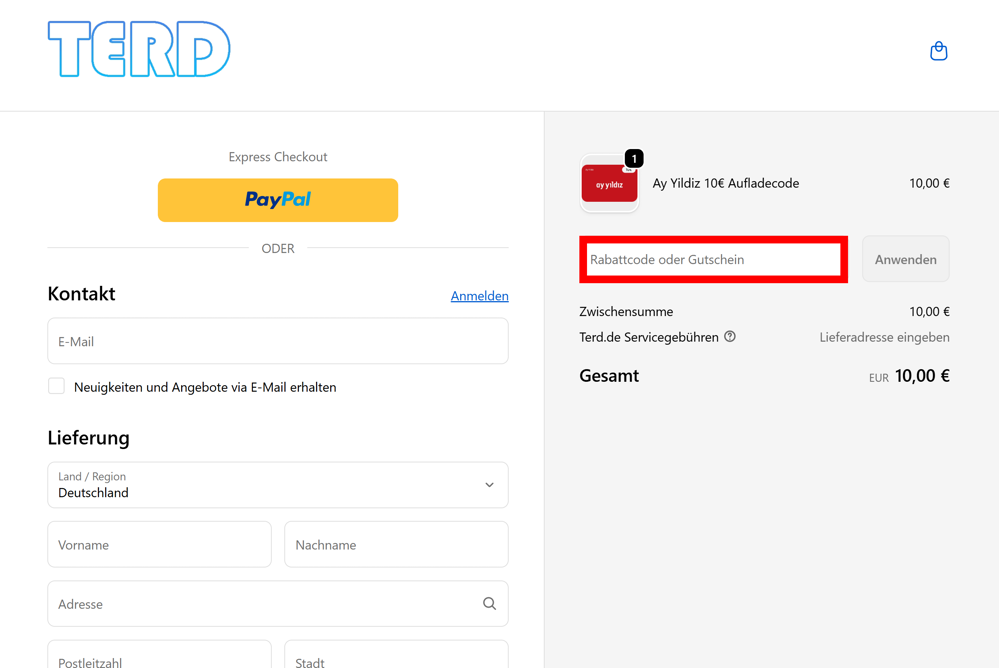Pay with the PayPal express button

coord(278,200)
